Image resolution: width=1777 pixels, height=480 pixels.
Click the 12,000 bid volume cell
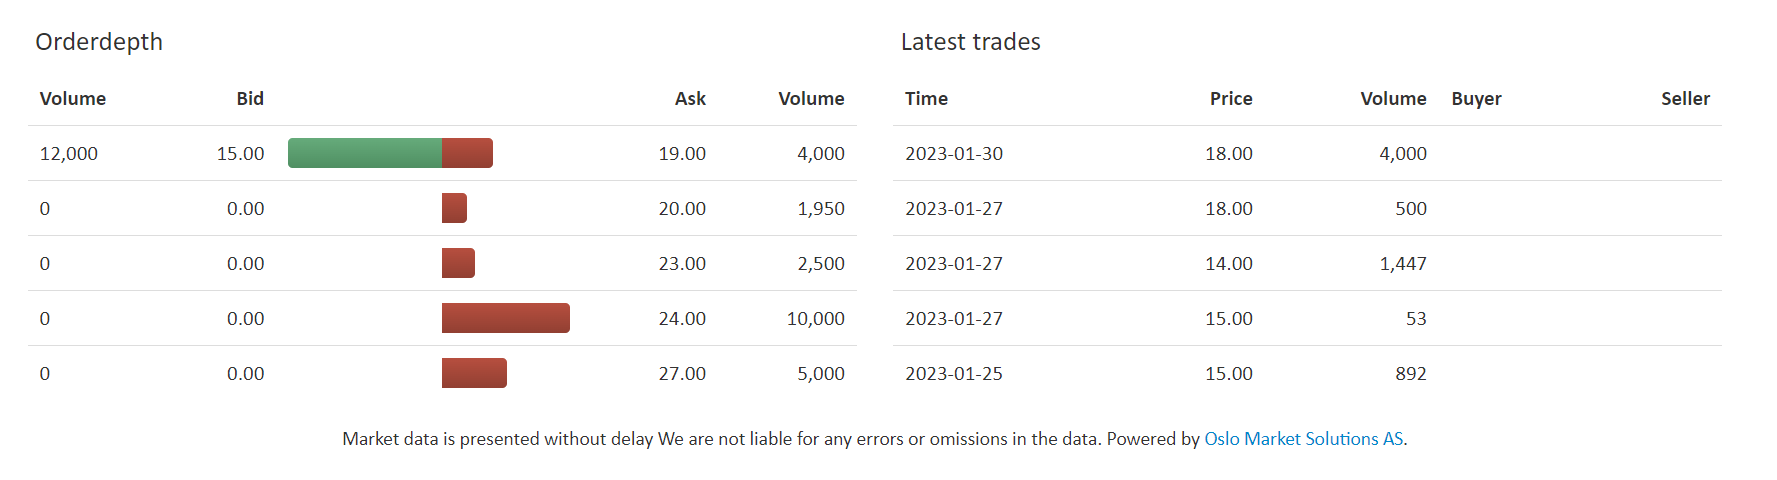69,154
